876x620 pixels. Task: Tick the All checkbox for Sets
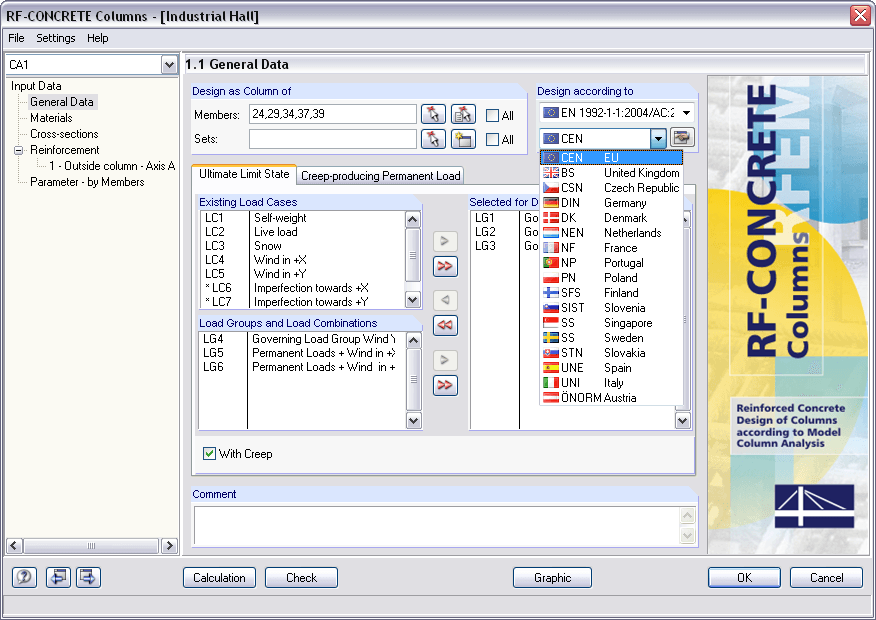[492, 139]
